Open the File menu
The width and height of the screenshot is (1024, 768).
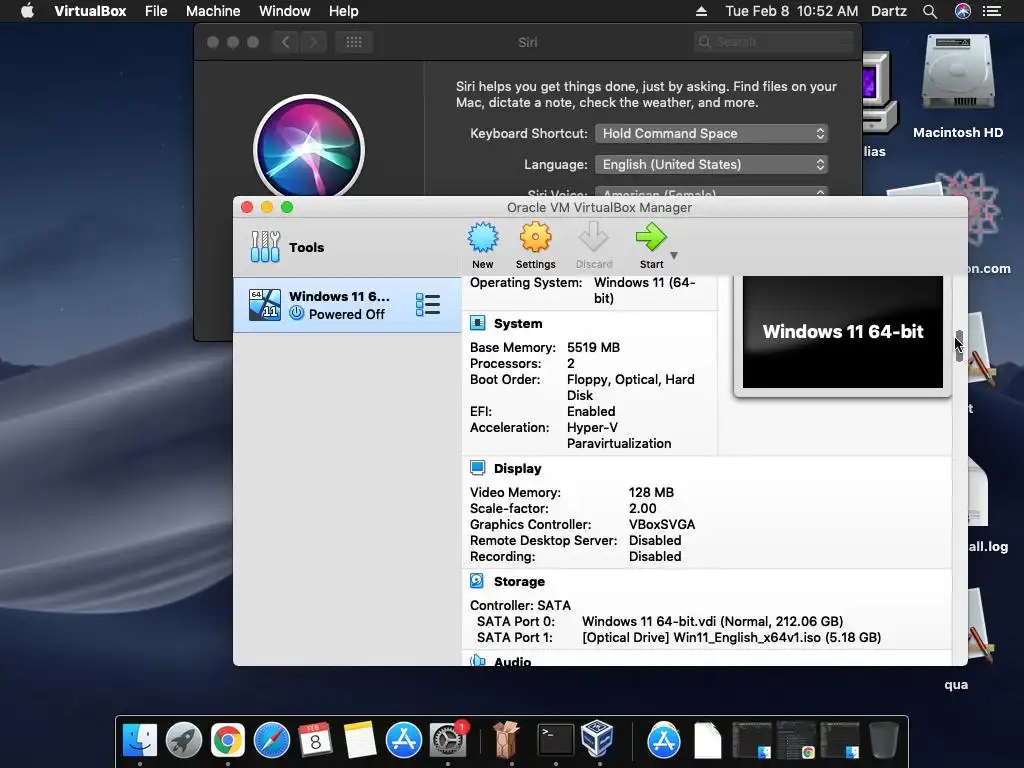click(x=156, y=11)
